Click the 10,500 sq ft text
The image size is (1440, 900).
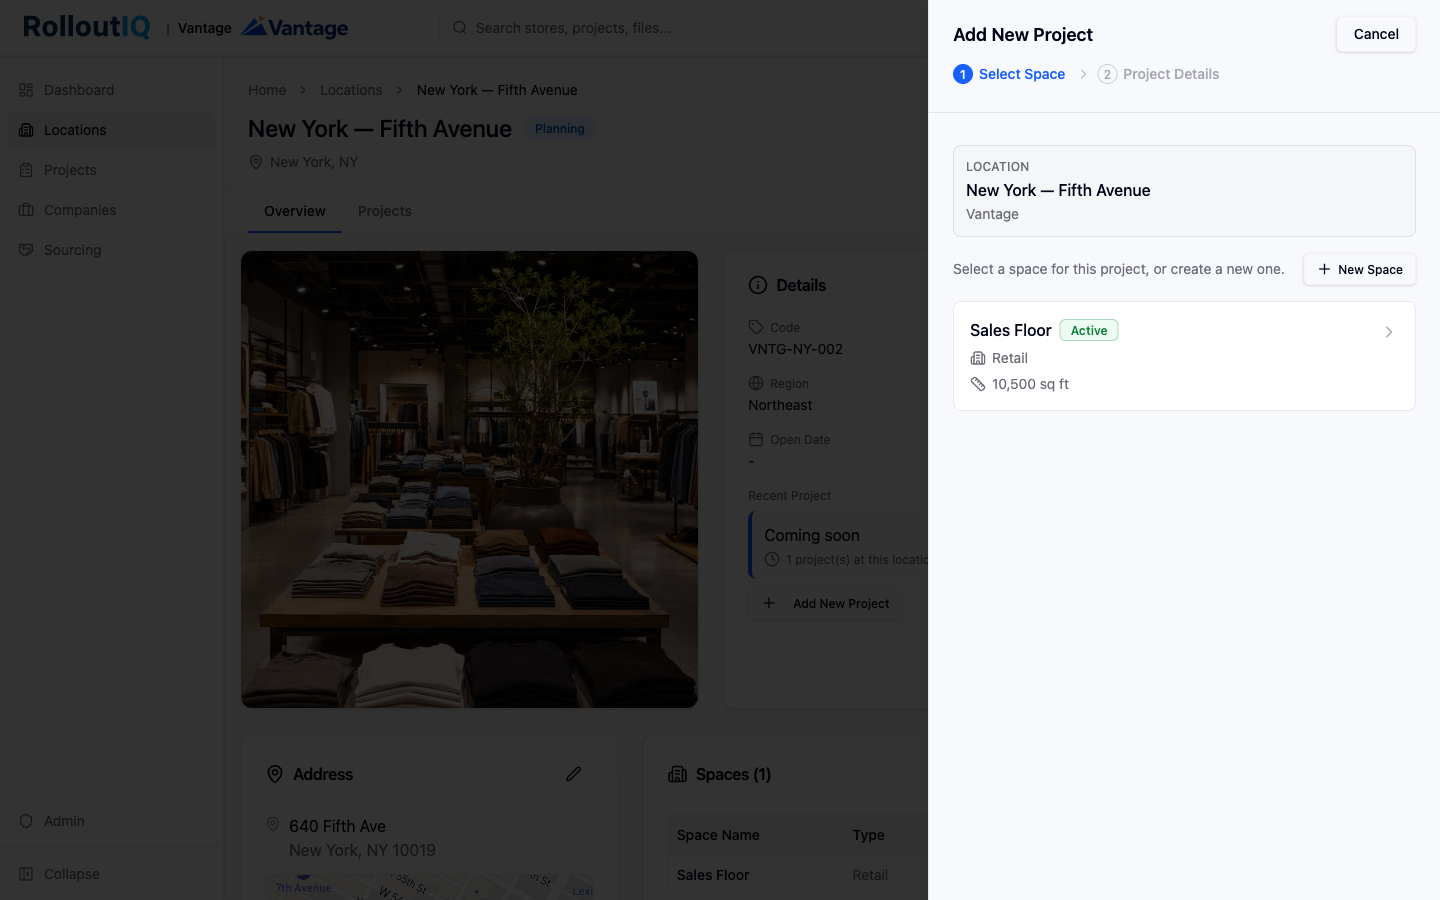pyautogui.click(x=1030, y=384)
